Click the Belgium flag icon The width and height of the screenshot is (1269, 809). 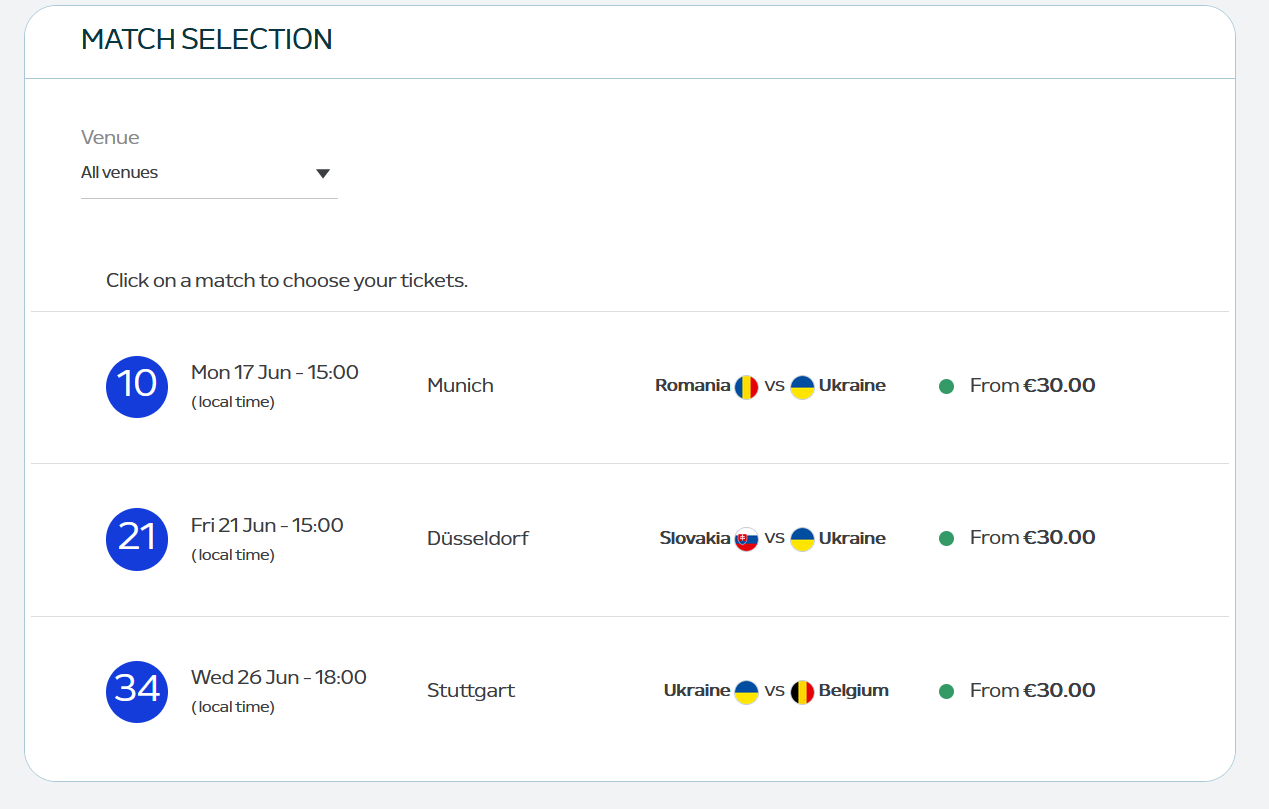pos(802,692)
